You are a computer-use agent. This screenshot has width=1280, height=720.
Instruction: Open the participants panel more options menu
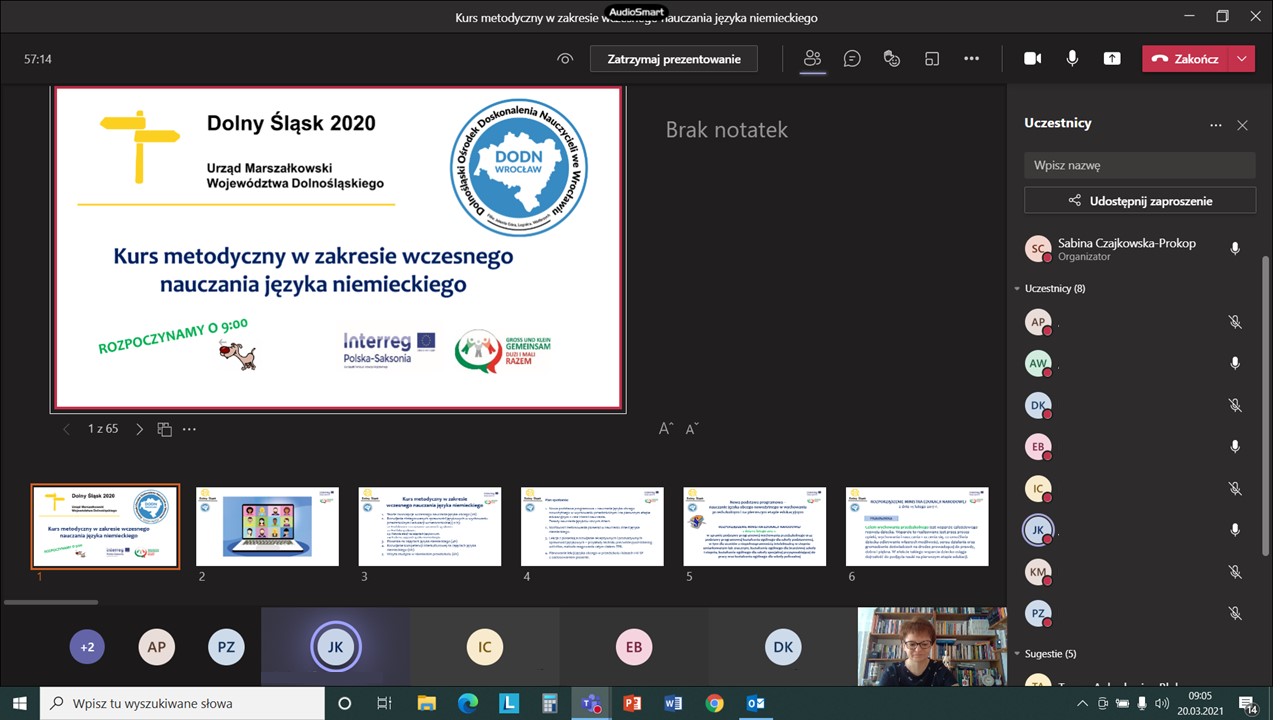coord(1215,125)
